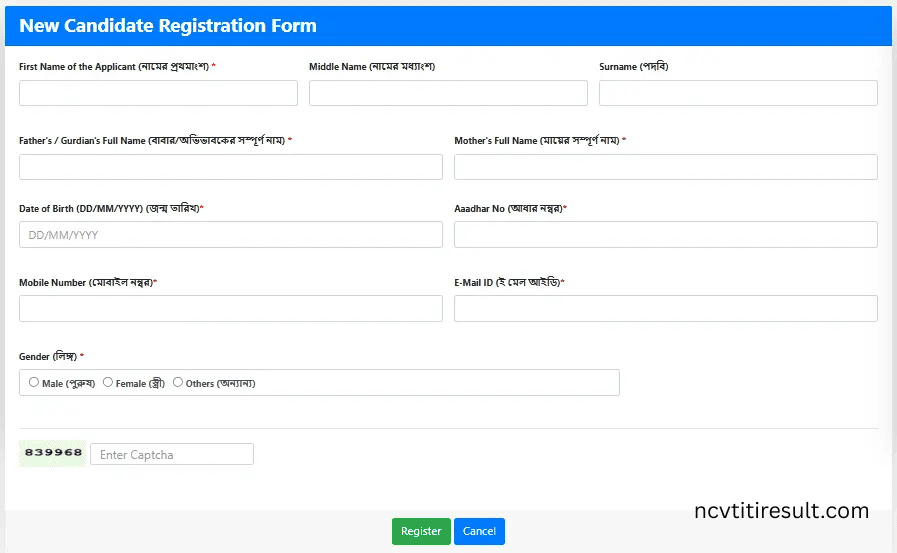Click the captcha image showing 839968
Screen dimensions: 897x553
53,453
